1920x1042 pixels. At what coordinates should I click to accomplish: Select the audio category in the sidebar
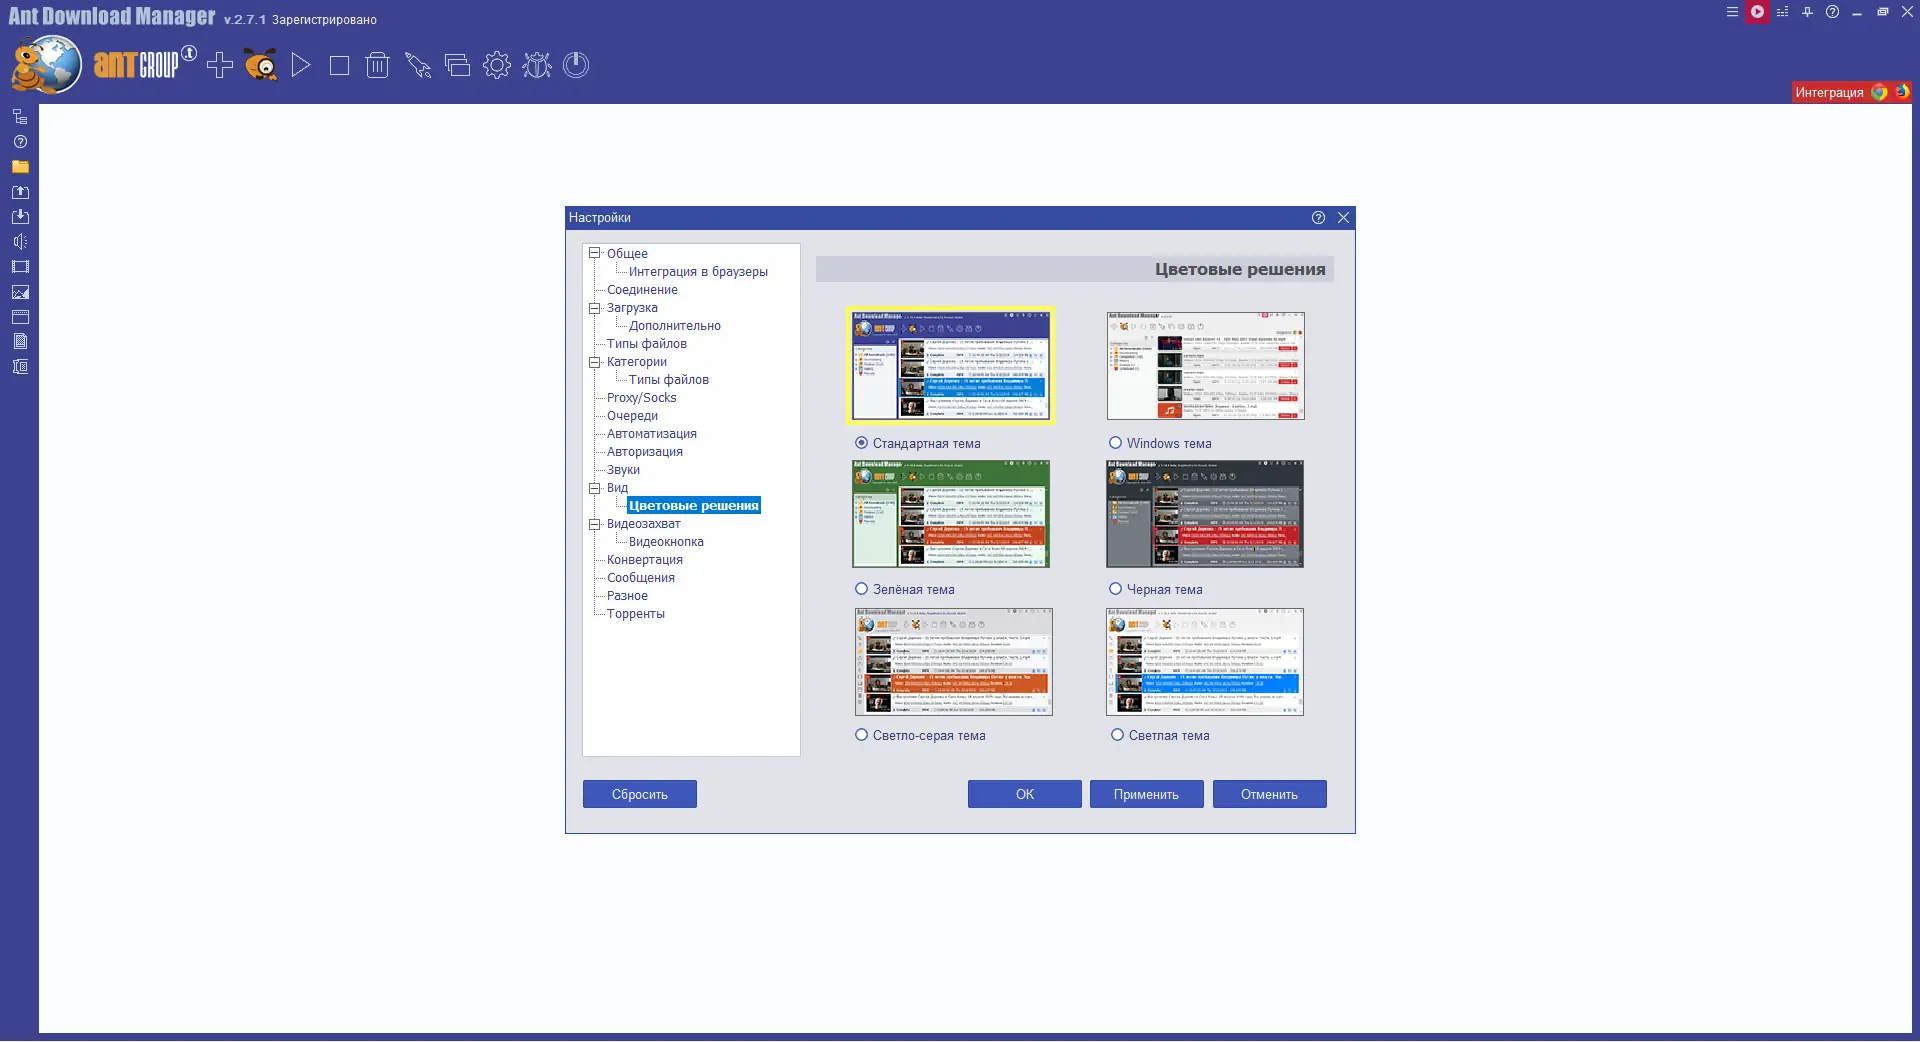pos(20,241)
